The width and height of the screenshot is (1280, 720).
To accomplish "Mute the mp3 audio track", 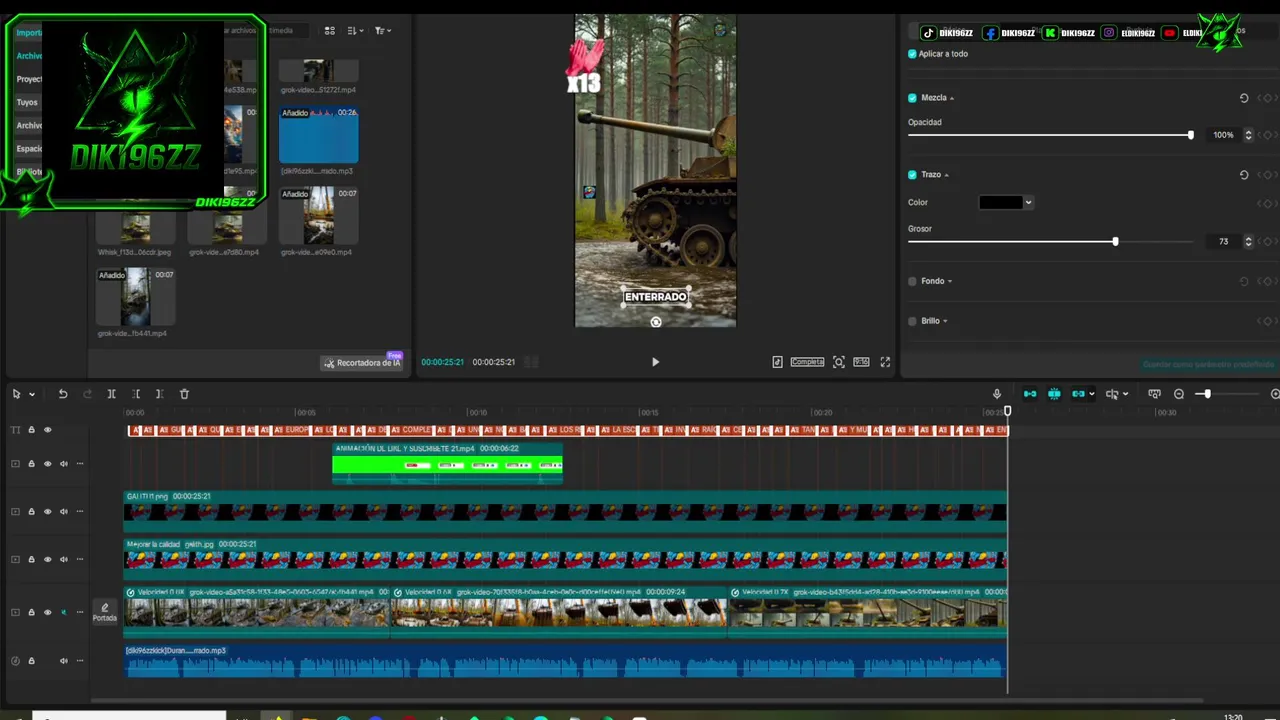I will point(63,661).
